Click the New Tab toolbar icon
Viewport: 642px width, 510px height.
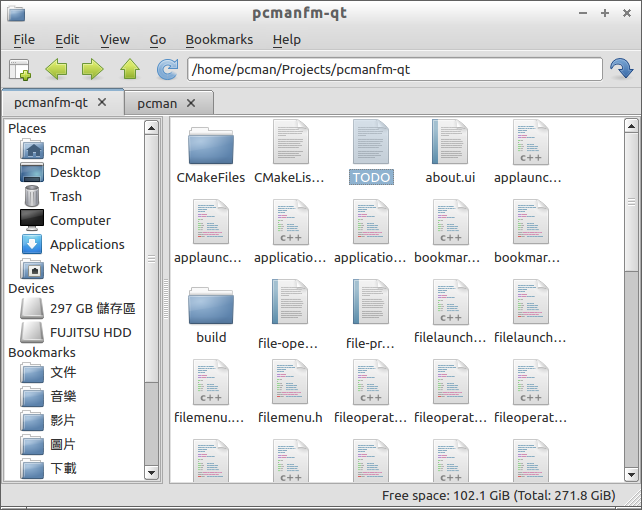20,69
